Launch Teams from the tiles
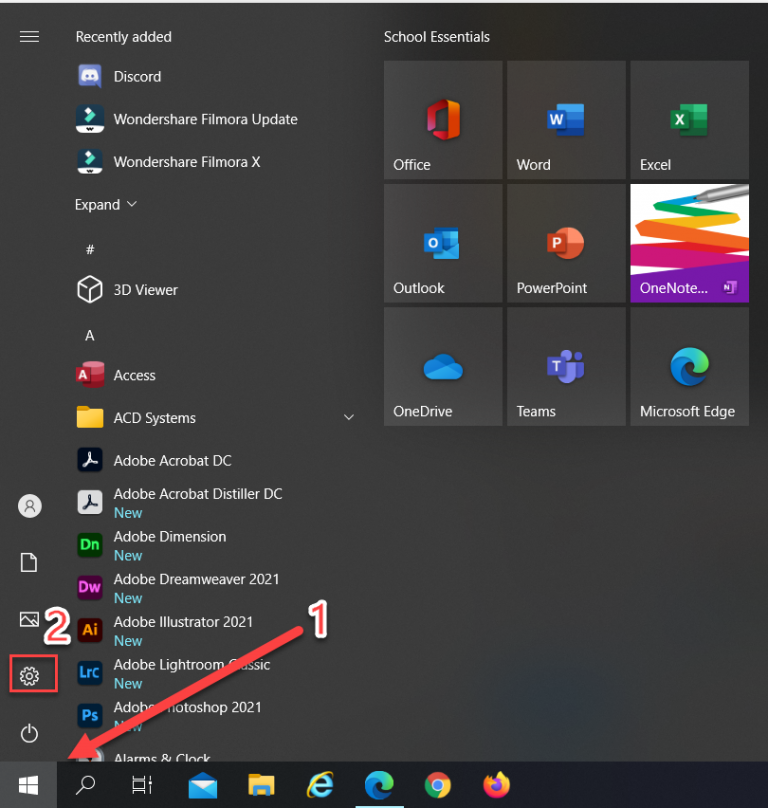The height and width of the screenshot is (808, 768). point(566,366)
